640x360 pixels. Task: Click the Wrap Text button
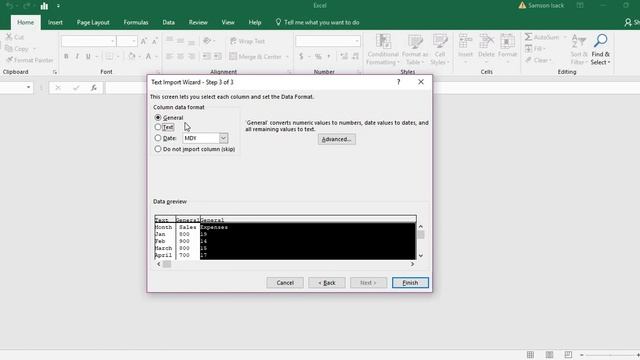point(248,41)
